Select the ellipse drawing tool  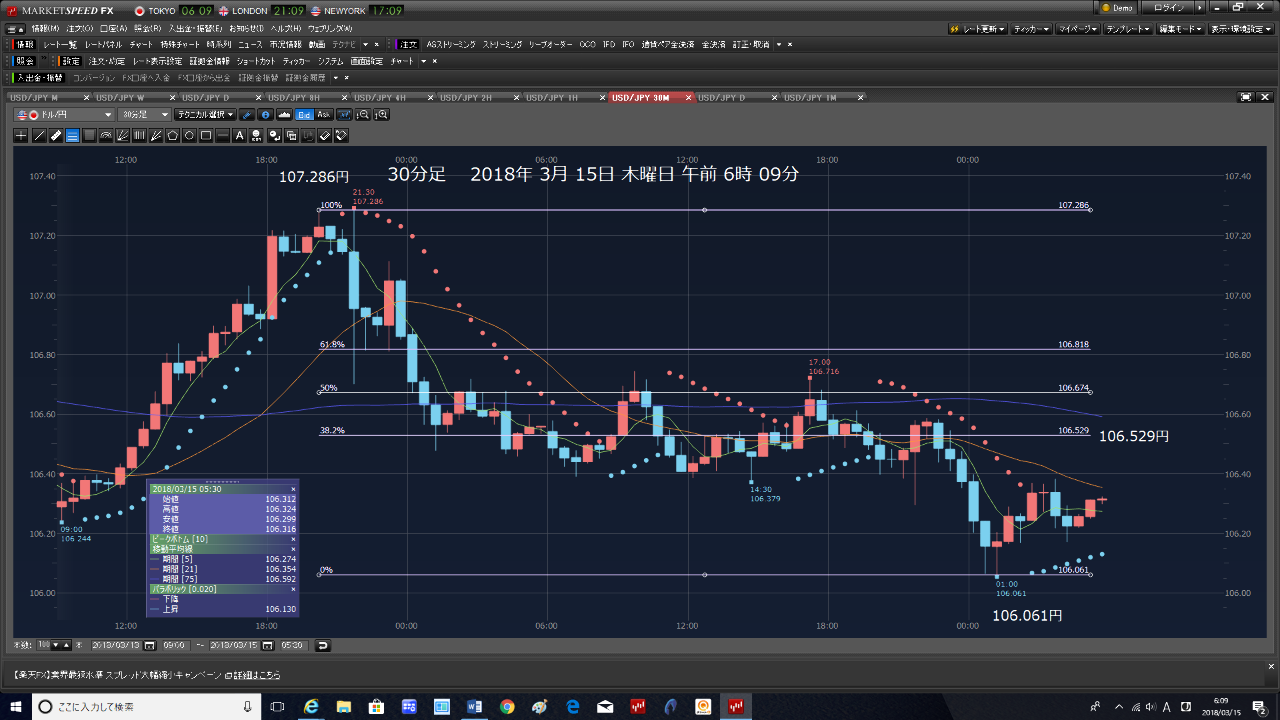tap(190, 135)
